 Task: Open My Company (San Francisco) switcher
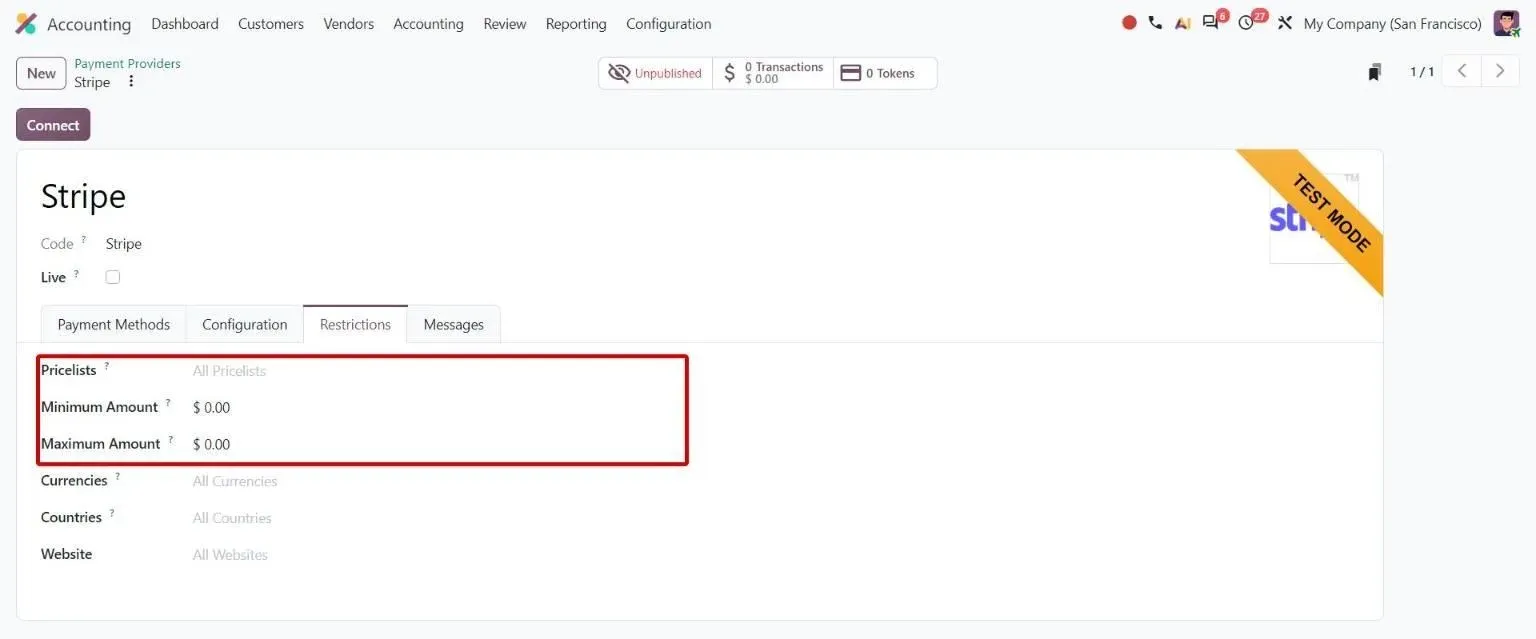point(1393,24)
